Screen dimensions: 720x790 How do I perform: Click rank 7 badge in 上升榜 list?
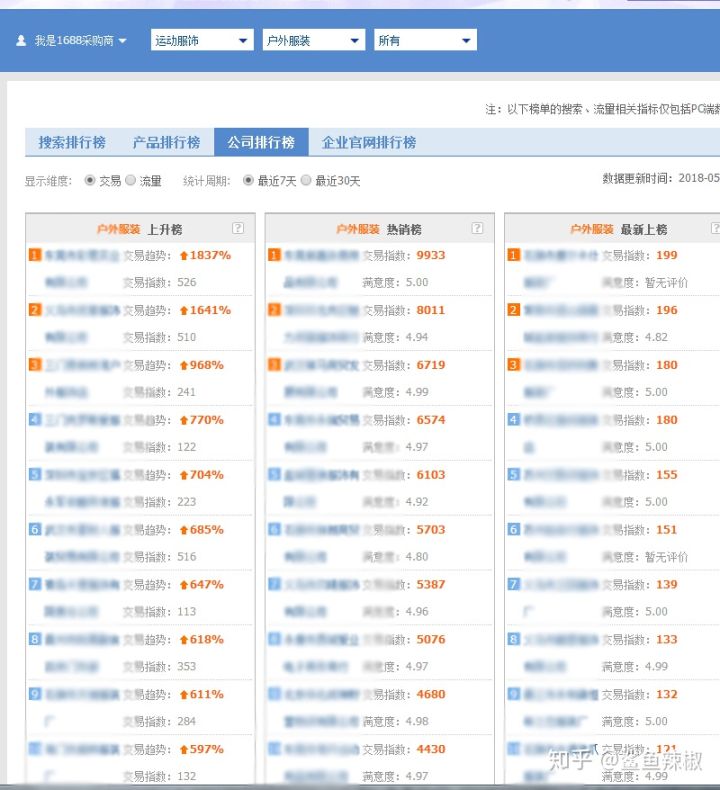pos(34,584)
